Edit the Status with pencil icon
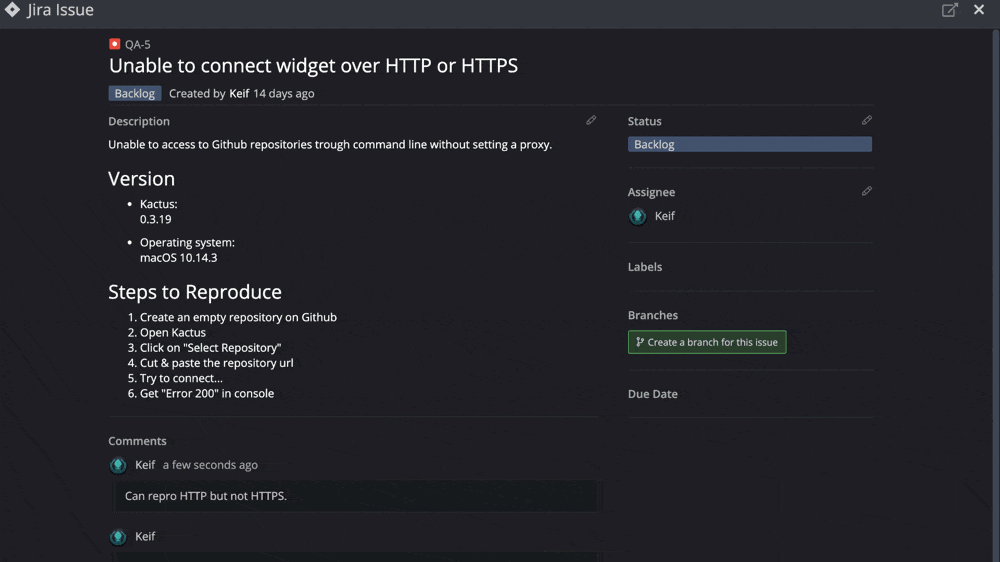 [867, 120]
